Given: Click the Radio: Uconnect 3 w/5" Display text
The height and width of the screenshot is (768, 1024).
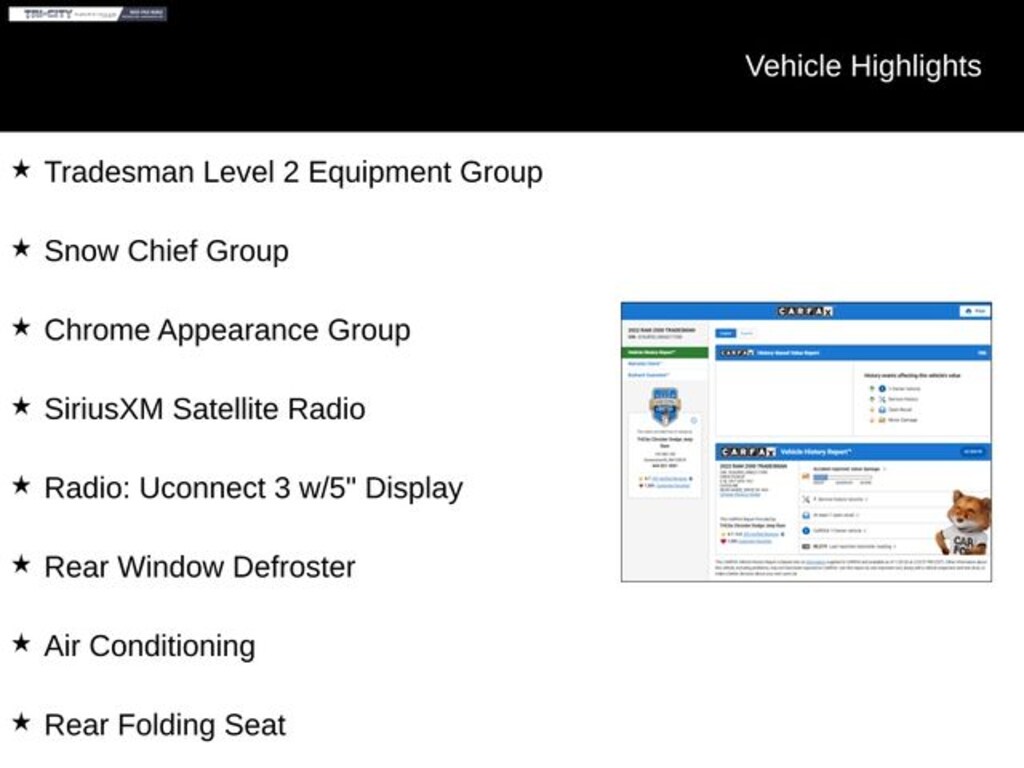Looking at the screenshot, I should point(253,488).
